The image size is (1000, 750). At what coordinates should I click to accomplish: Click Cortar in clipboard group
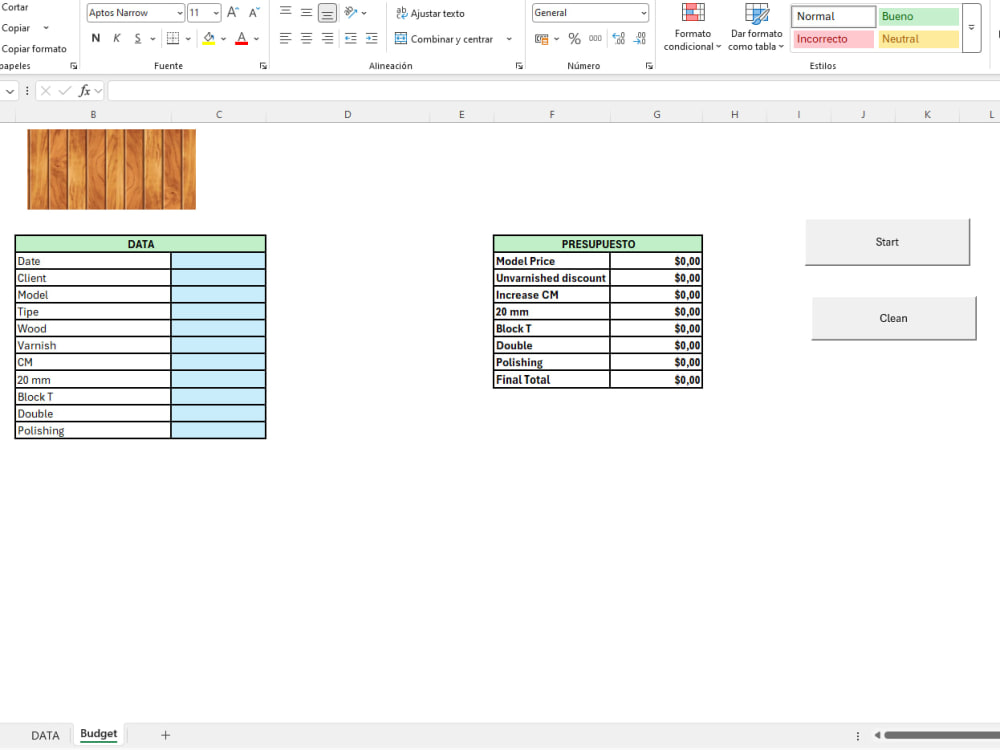[x=15, y=7]
